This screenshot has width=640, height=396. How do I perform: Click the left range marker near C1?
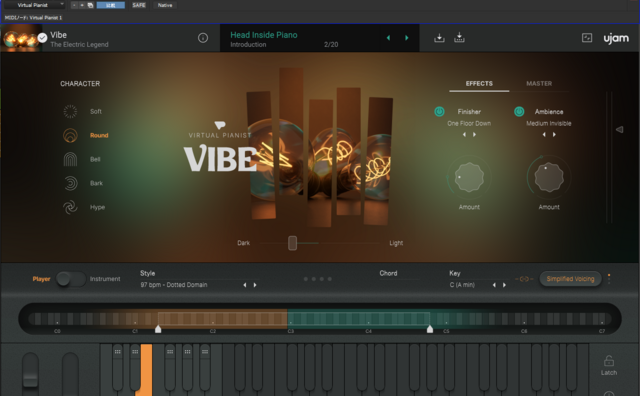pos(158,328)
